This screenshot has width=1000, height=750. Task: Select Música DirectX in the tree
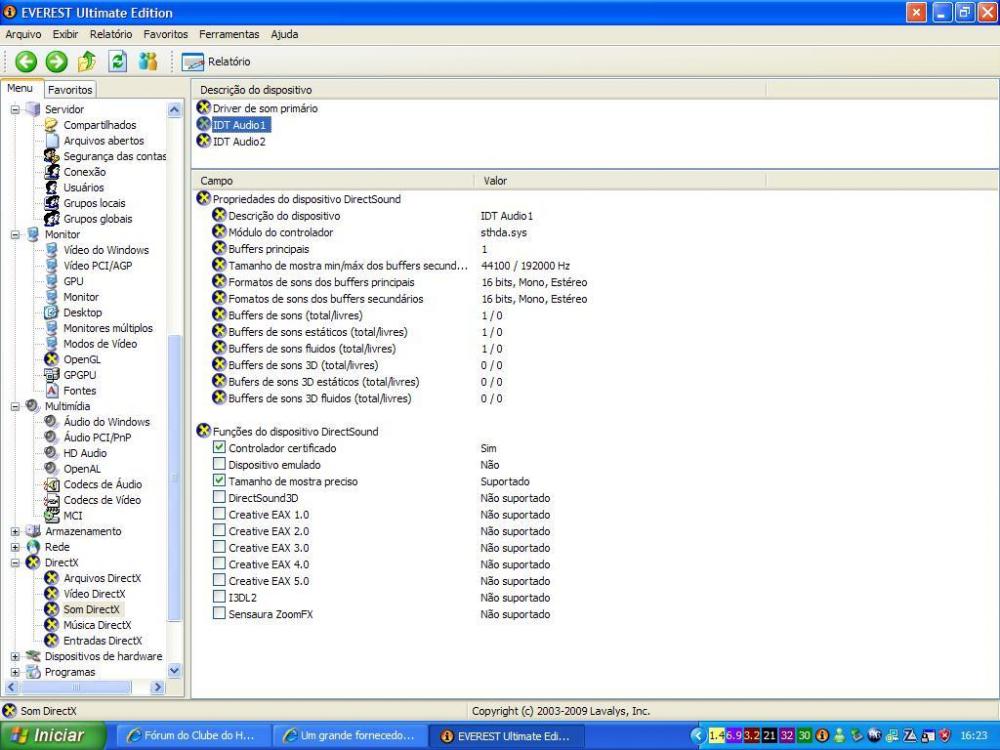pos(97,625)
